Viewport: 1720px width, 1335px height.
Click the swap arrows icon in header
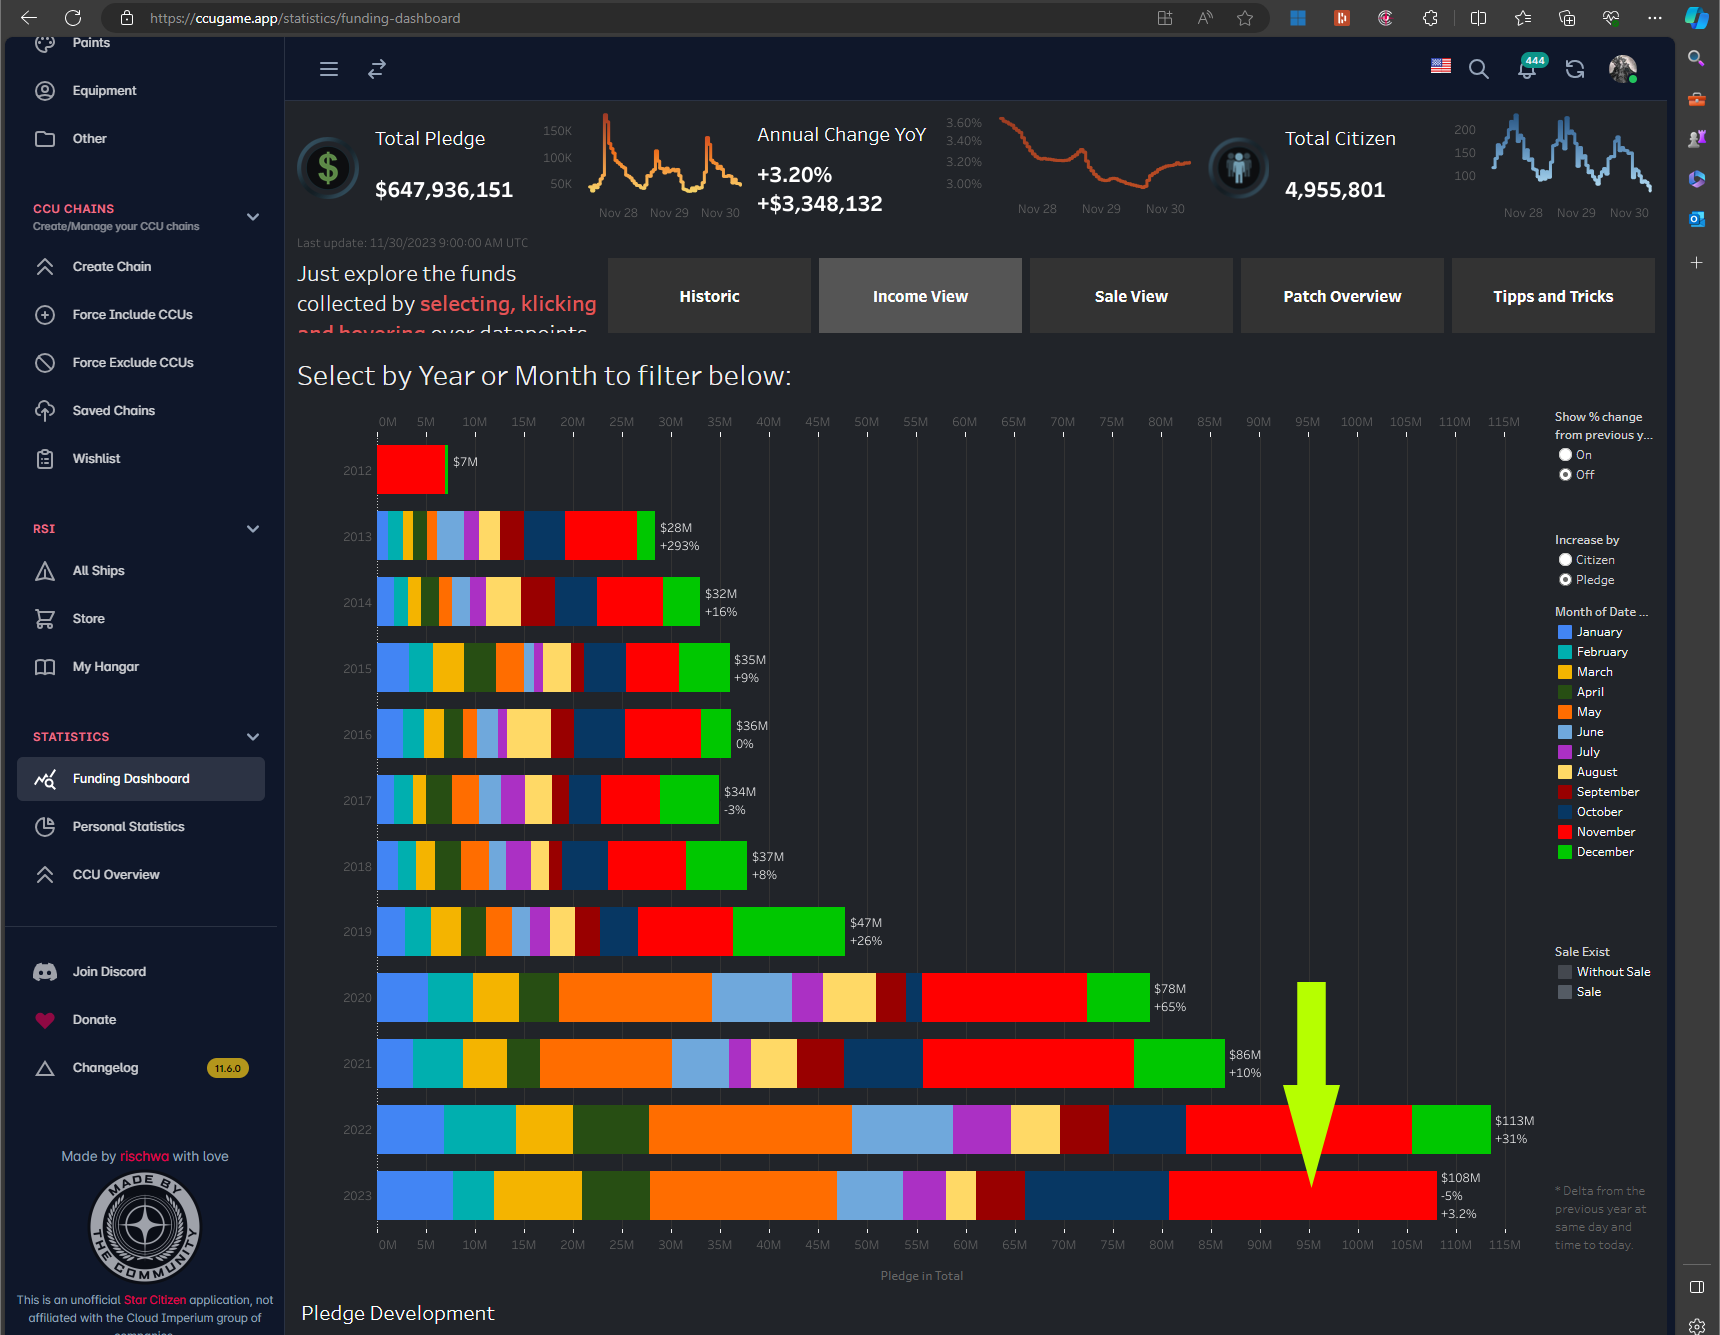tap(376, 69)
